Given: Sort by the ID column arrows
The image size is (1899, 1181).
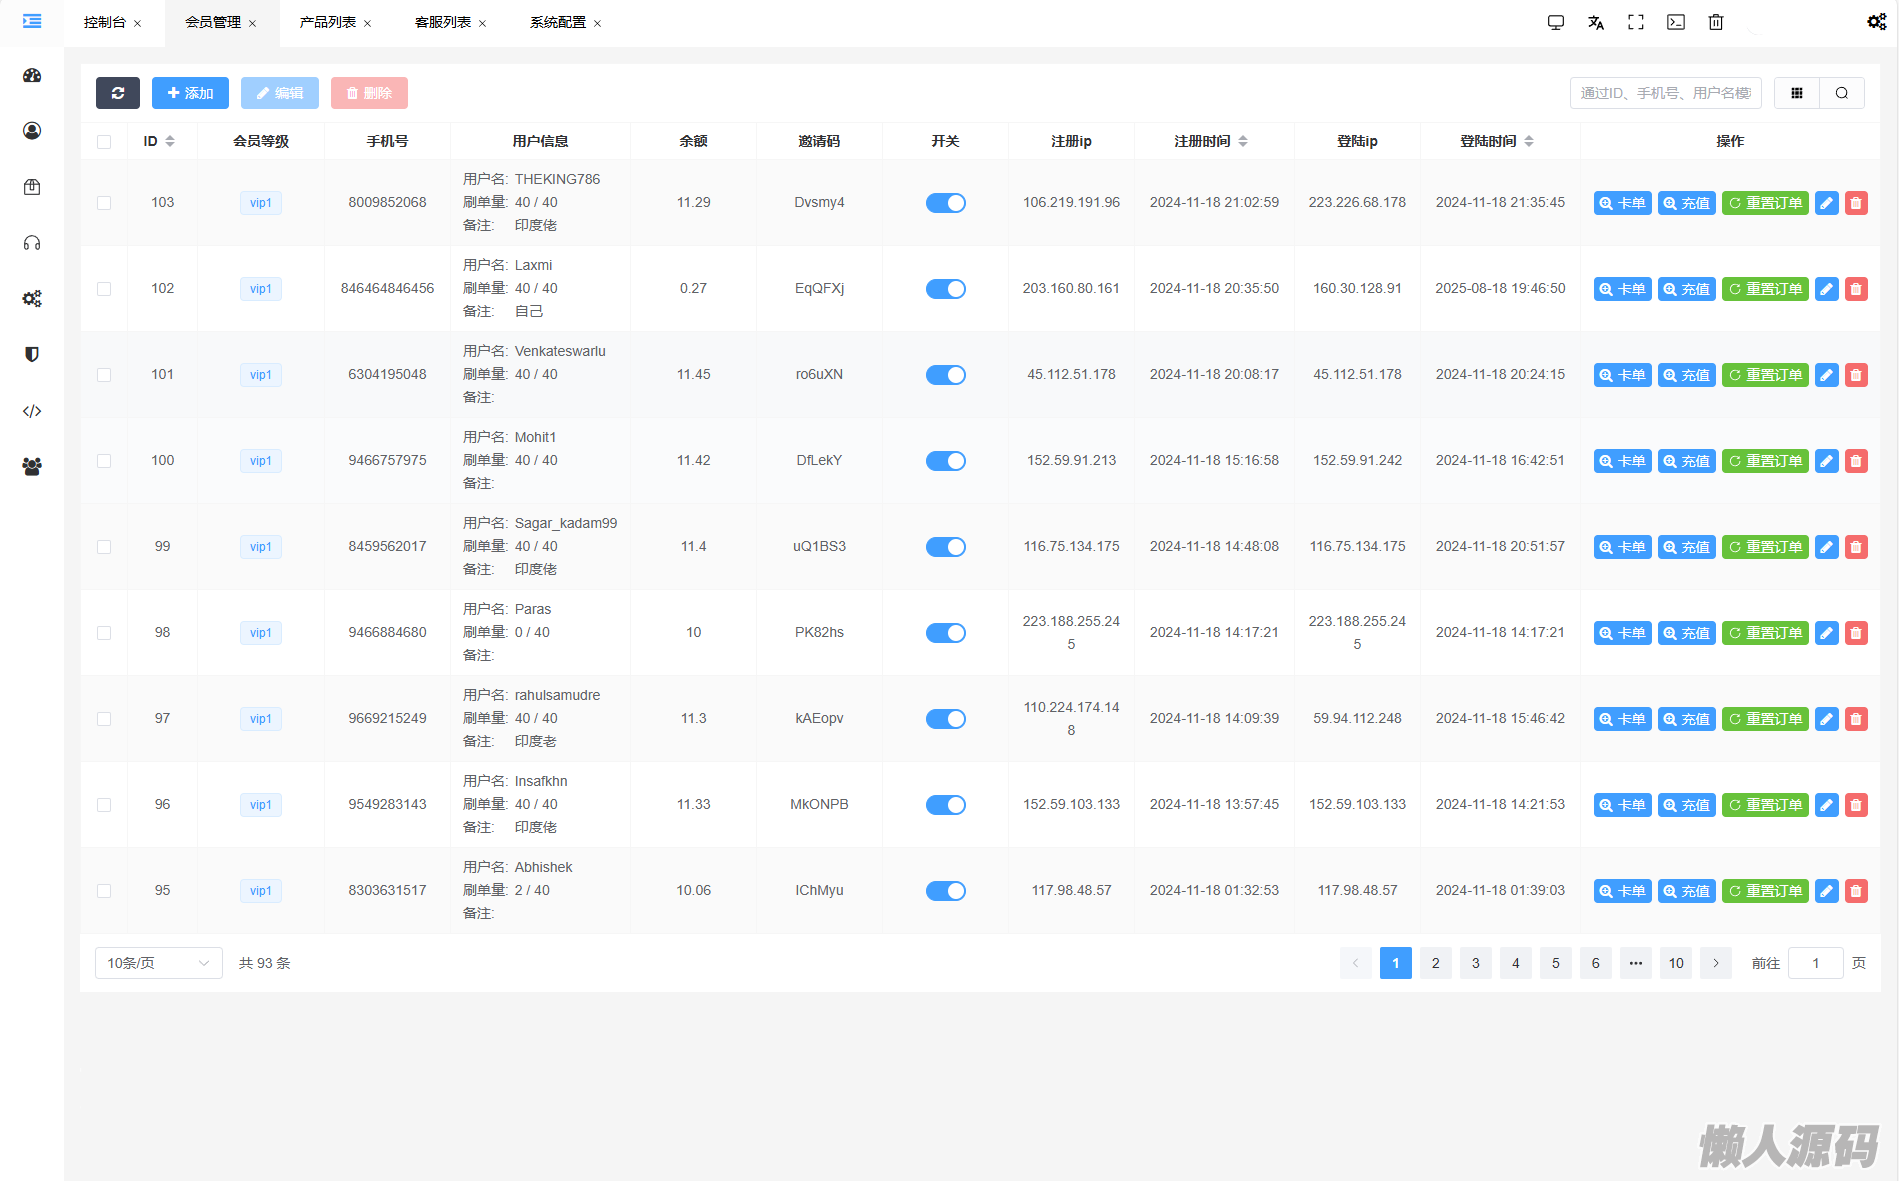Looking at the screenshot, I should 170,142.
